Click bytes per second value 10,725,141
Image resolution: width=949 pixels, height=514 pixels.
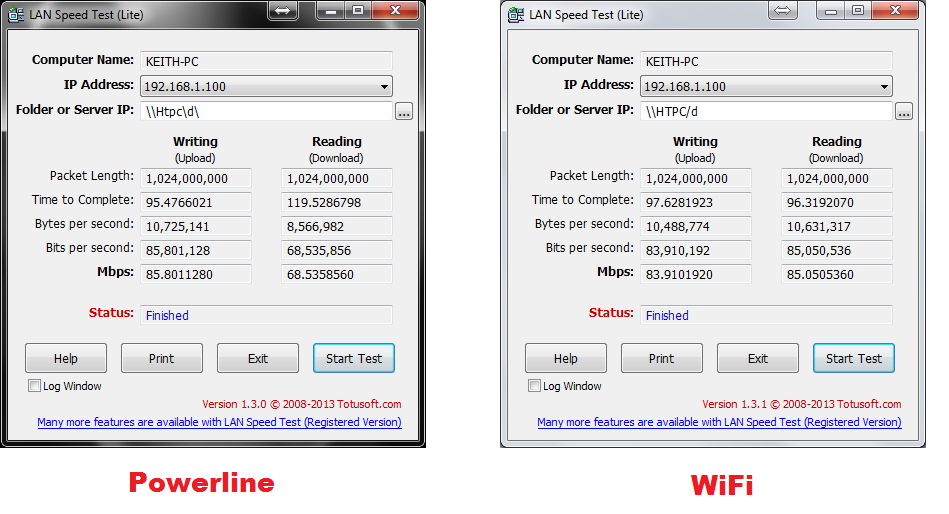coord(196,226)
